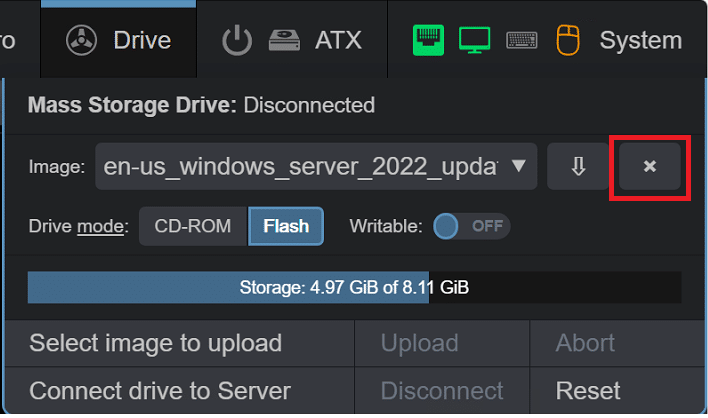Click the green monitor status icon
708x418 pixels.
[475, 40]
